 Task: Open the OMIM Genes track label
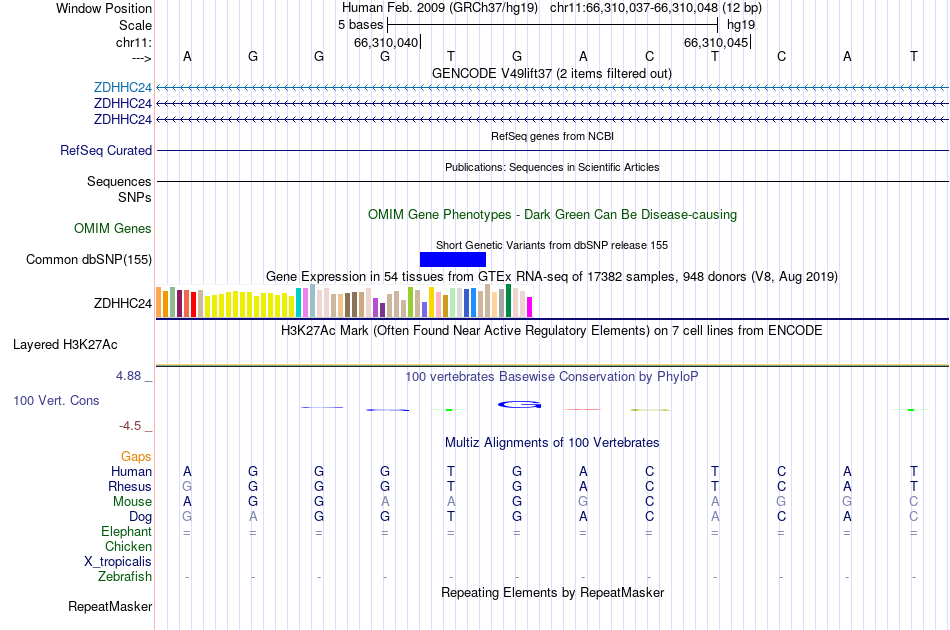(113, 228)
